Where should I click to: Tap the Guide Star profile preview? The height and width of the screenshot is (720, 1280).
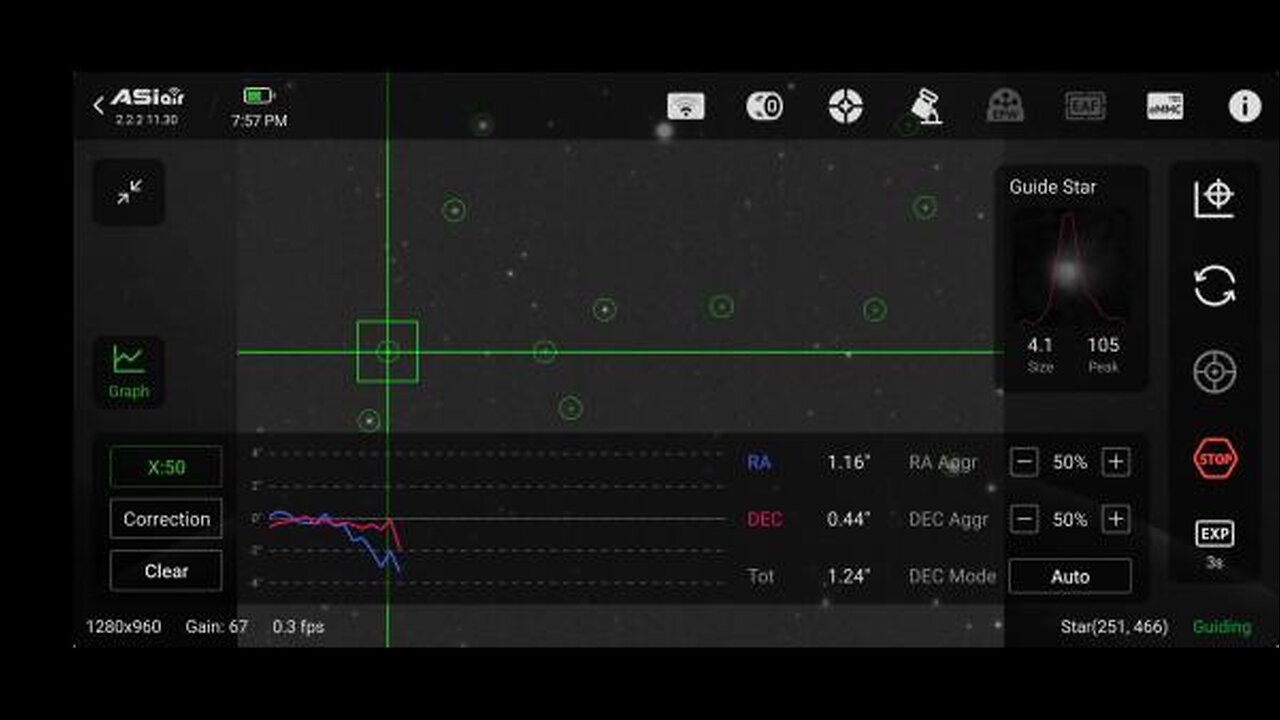pyautogui.click(x=1072, y=270)
